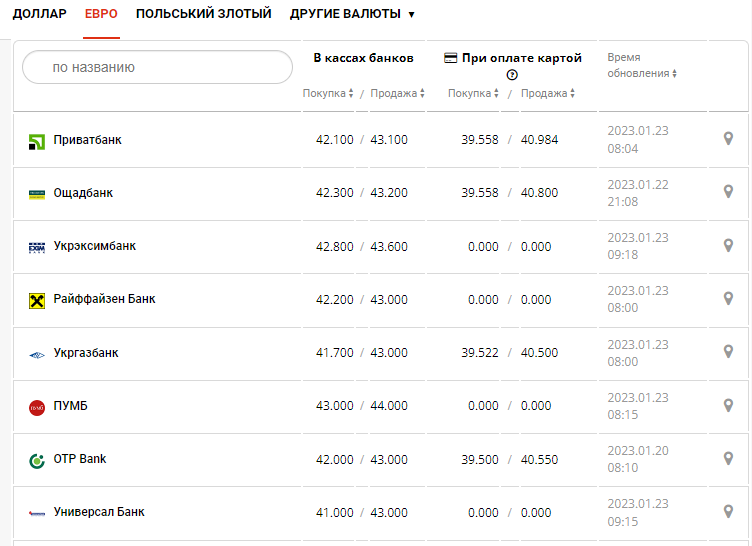Viewport: 752px width, 546px height.
Task: Click the question mark help icon
Action: (512, 75)
